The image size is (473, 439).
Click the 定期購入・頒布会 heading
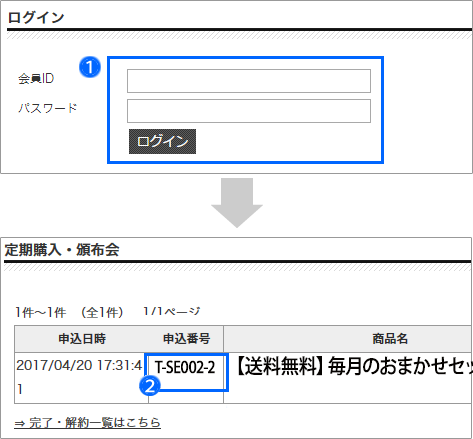pos(62,250)
